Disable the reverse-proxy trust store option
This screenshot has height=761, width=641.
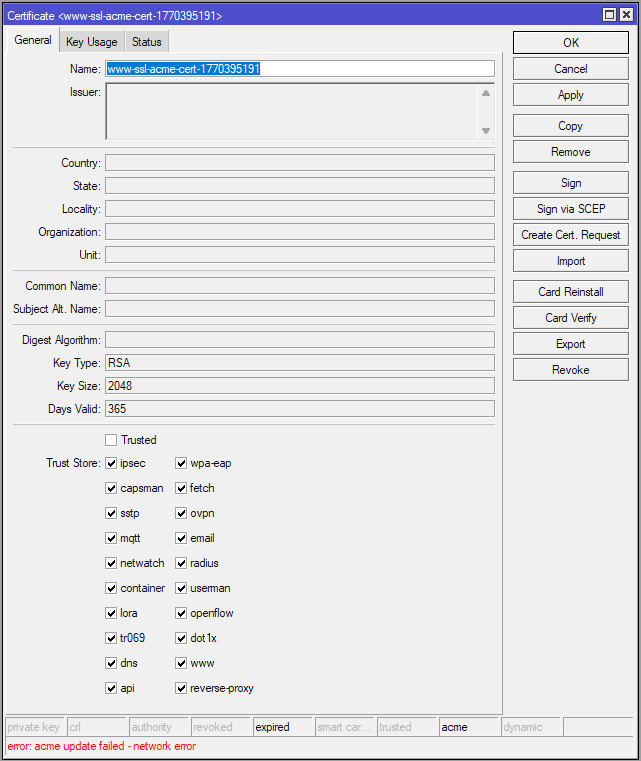tap(182, 688)
